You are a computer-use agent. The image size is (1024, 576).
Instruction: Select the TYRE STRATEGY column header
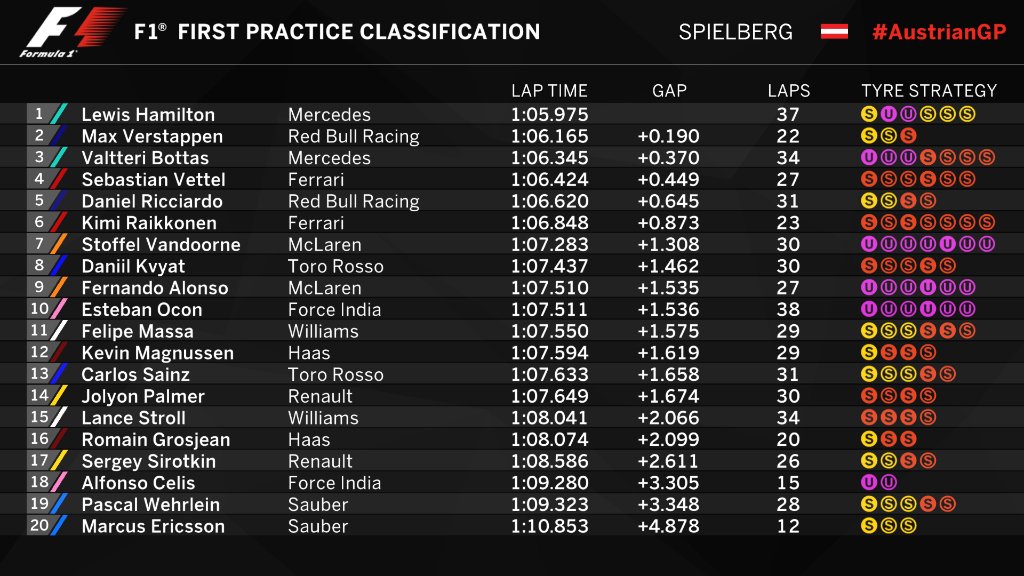point(929,91)
